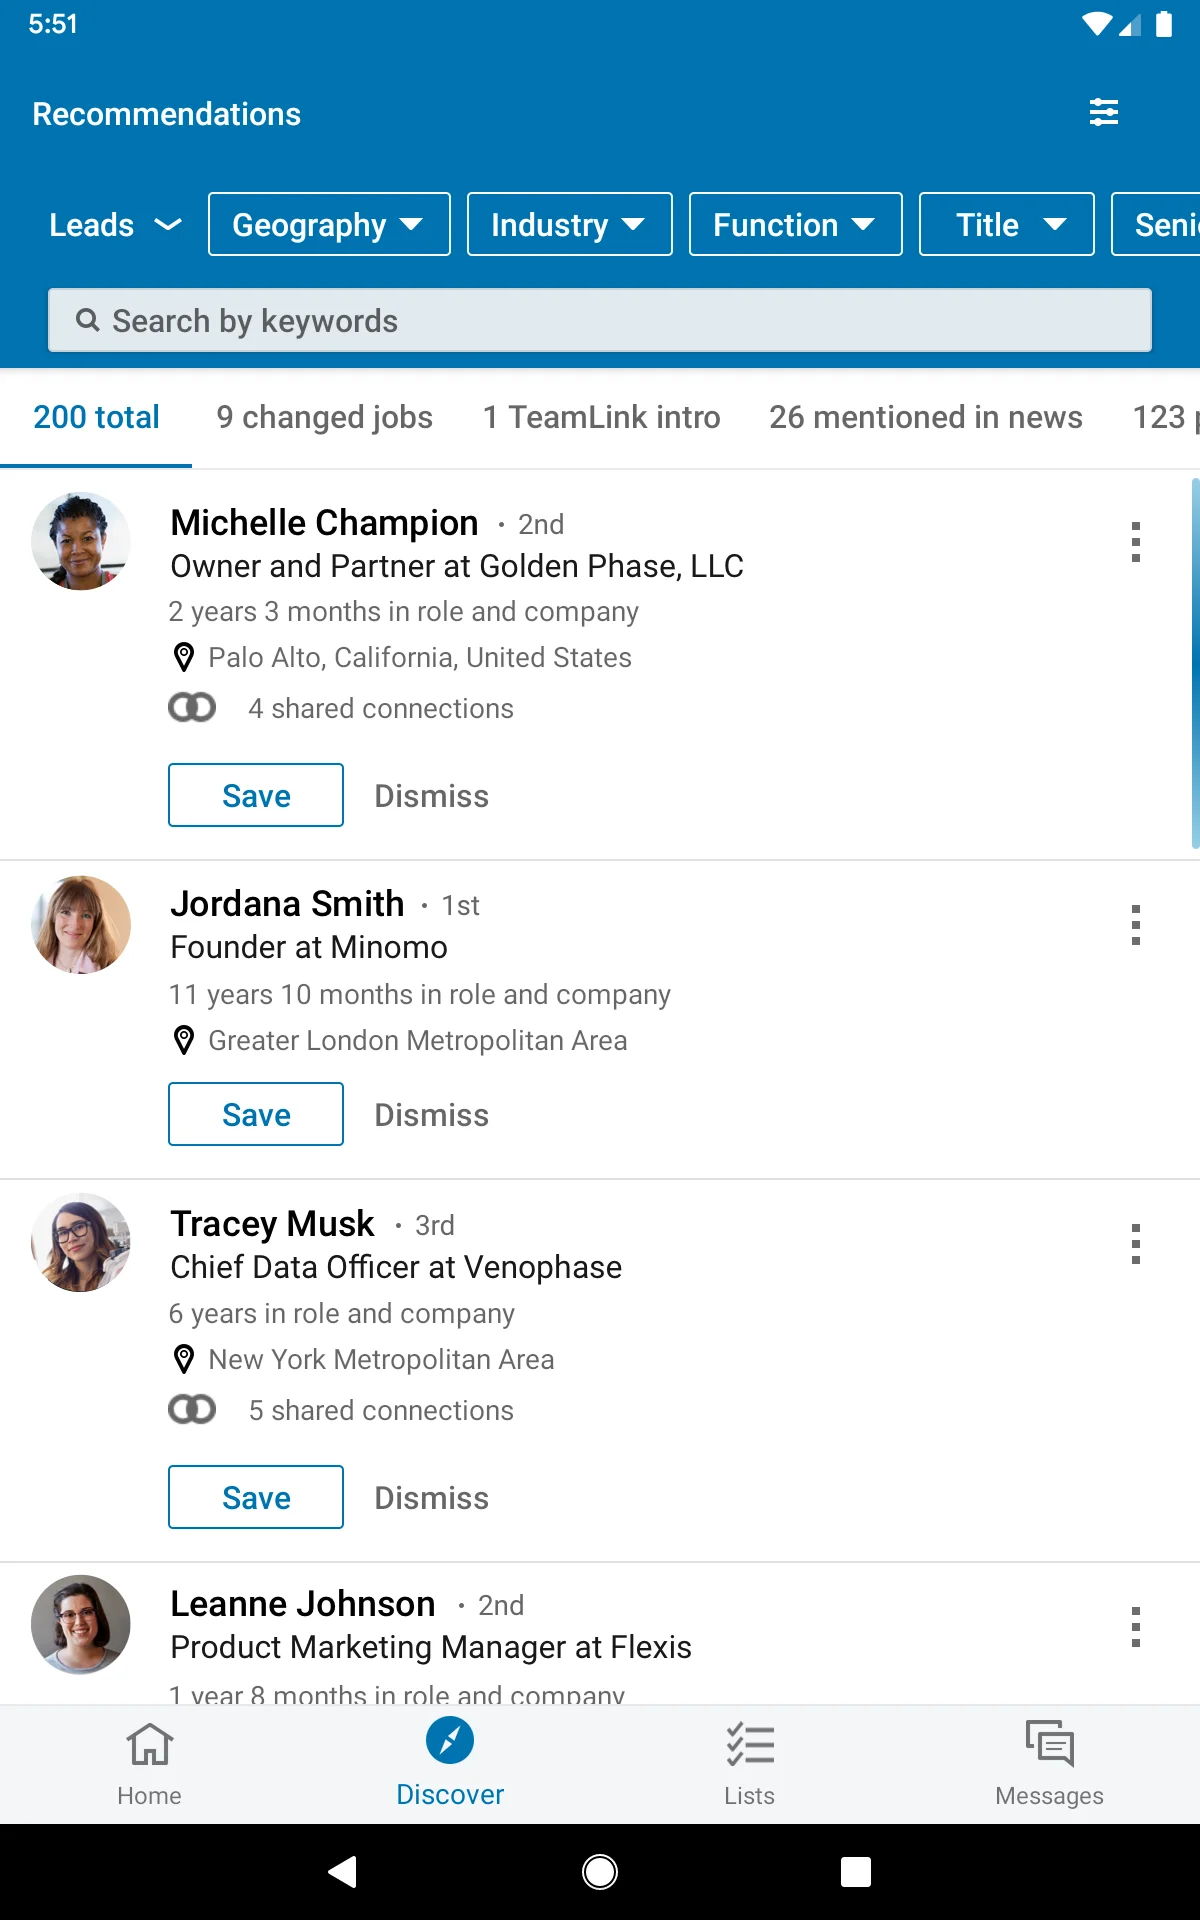This screenshot has height=1920, width=1200.
Task: Open more options for Tracey Musk
Action: click(x=1136, y=1244)
